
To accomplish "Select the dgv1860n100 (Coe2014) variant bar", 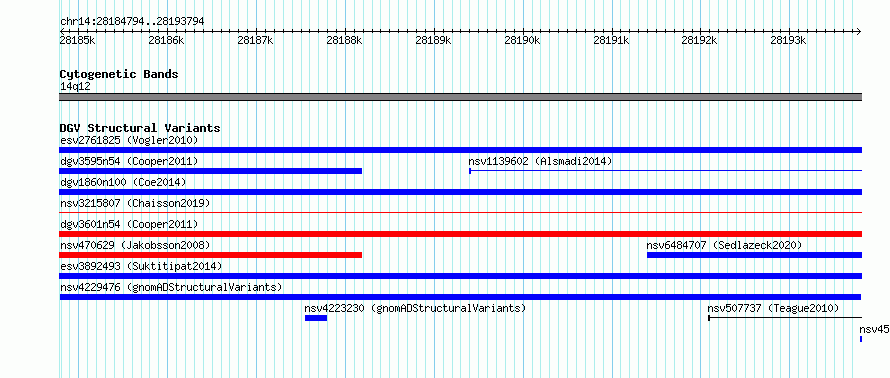I will [x=460, y=192].
